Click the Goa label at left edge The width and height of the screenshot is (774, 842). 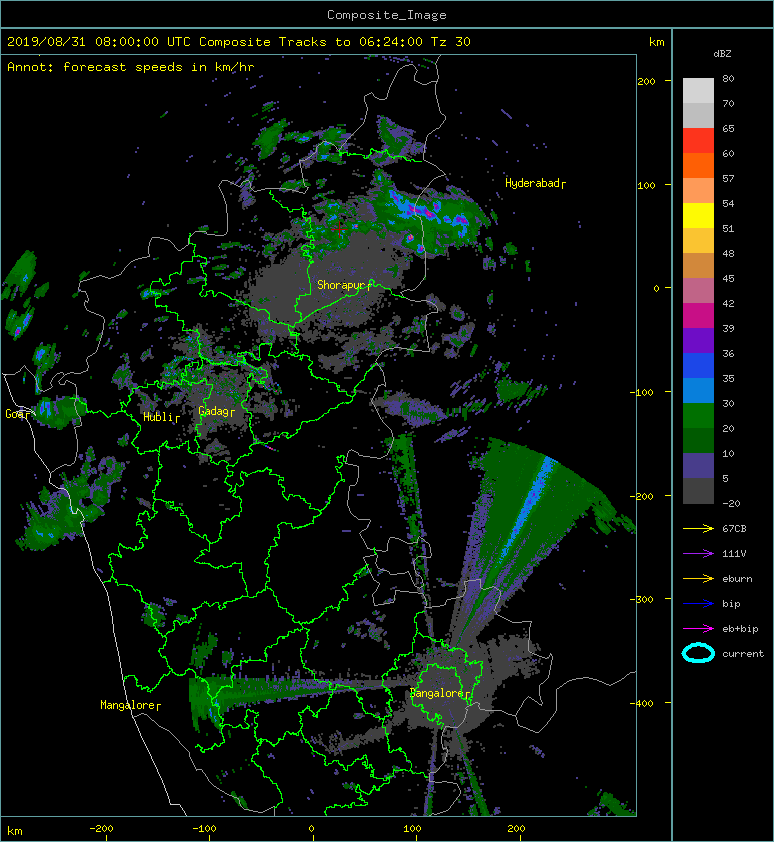tap(17, 414)
